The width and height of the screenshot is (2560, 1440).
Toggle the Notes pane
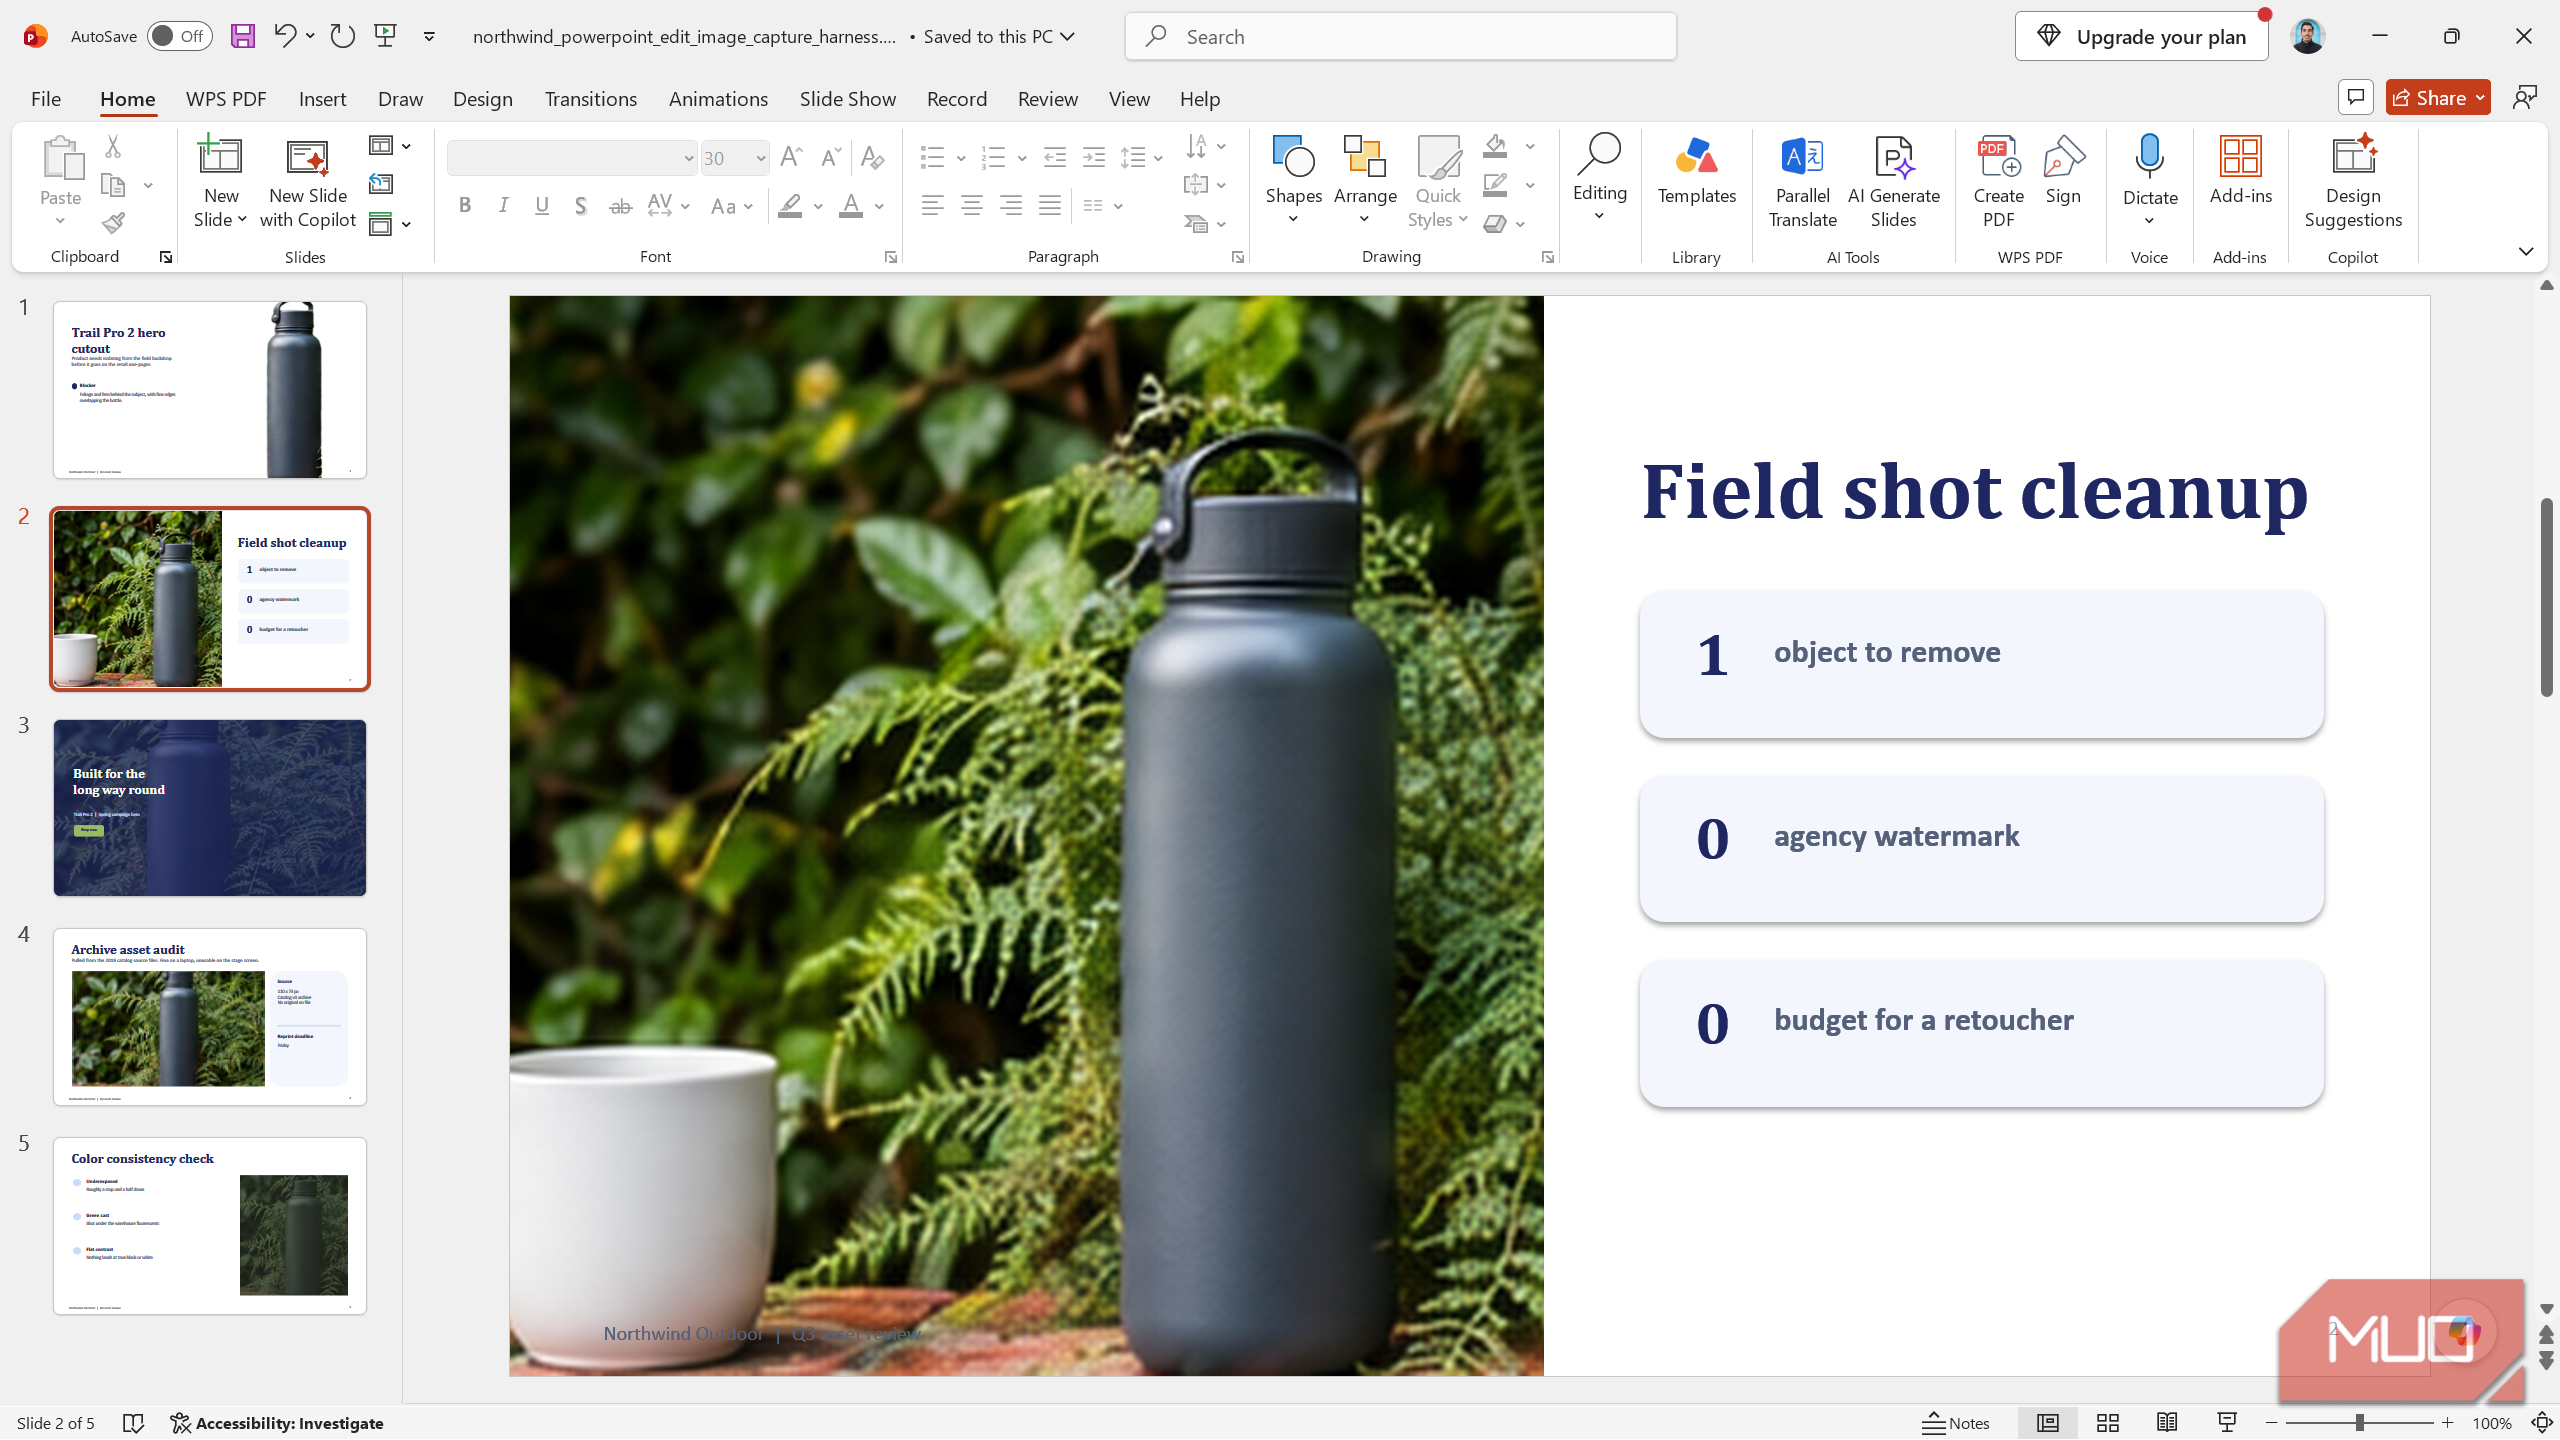click(1956, 1423)
